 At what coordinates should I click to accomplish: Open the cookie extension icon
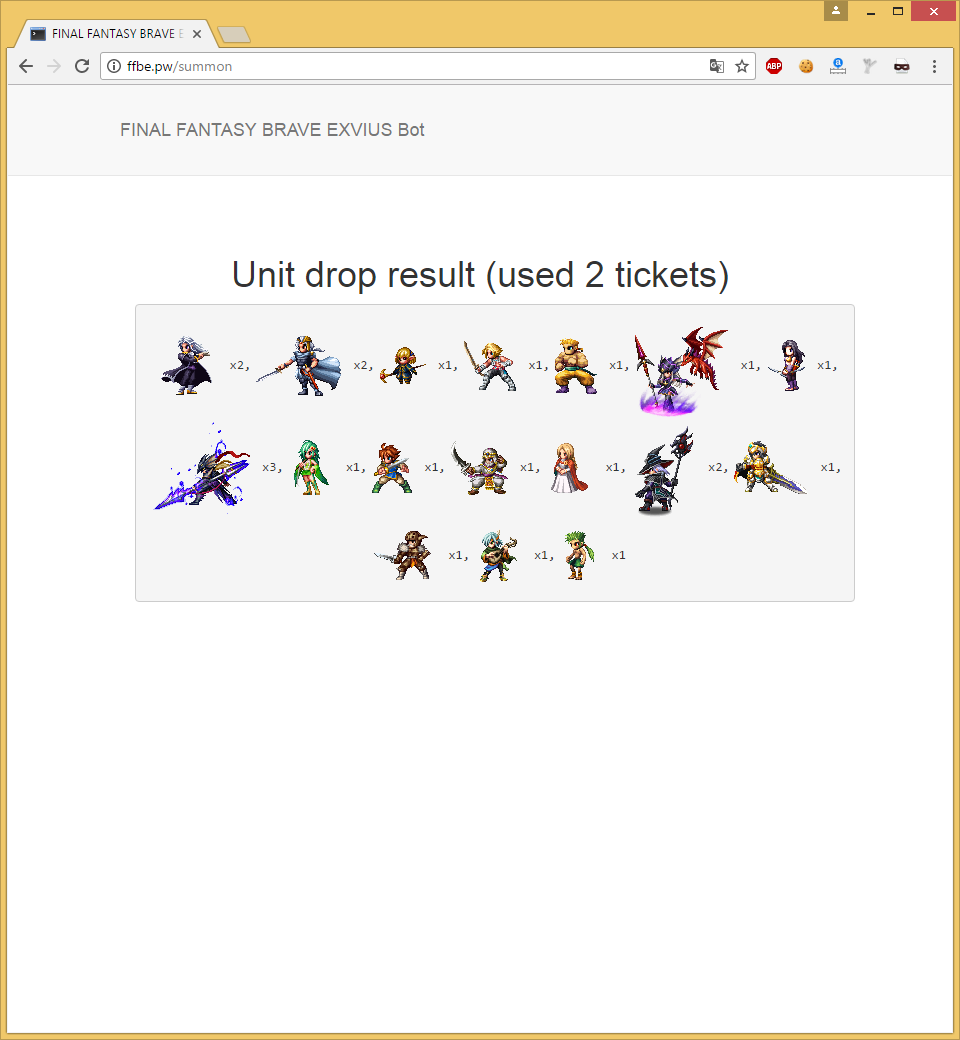(806, 66)
